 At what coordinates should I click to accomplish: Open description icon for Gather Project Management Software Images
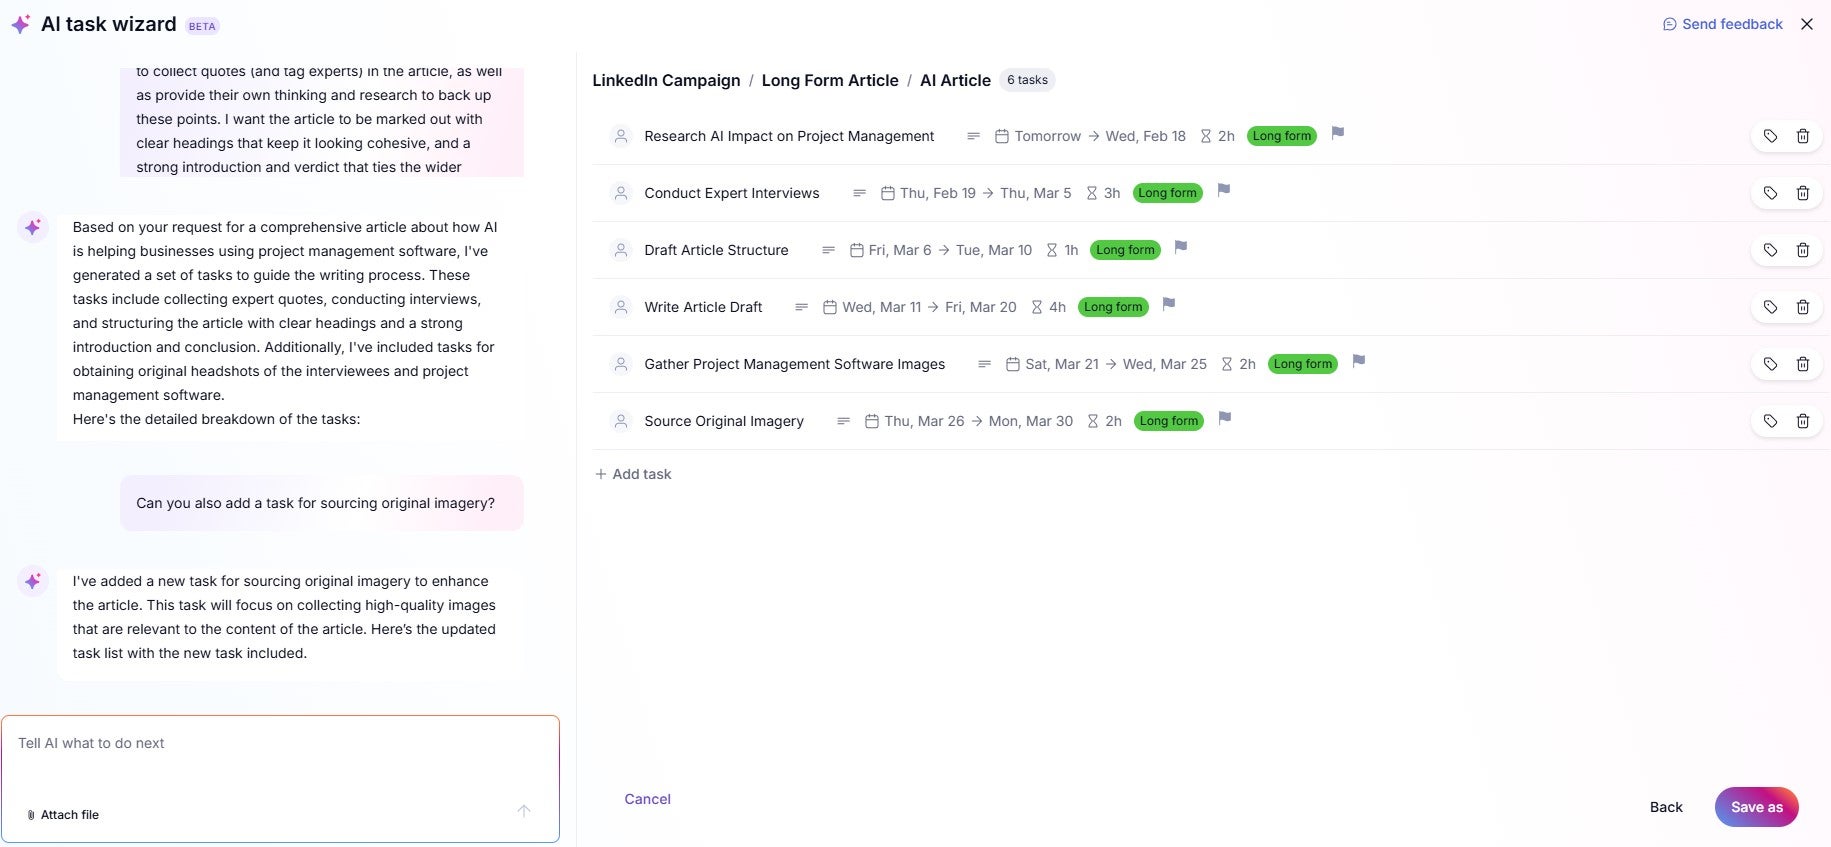[x=984, y=364]
